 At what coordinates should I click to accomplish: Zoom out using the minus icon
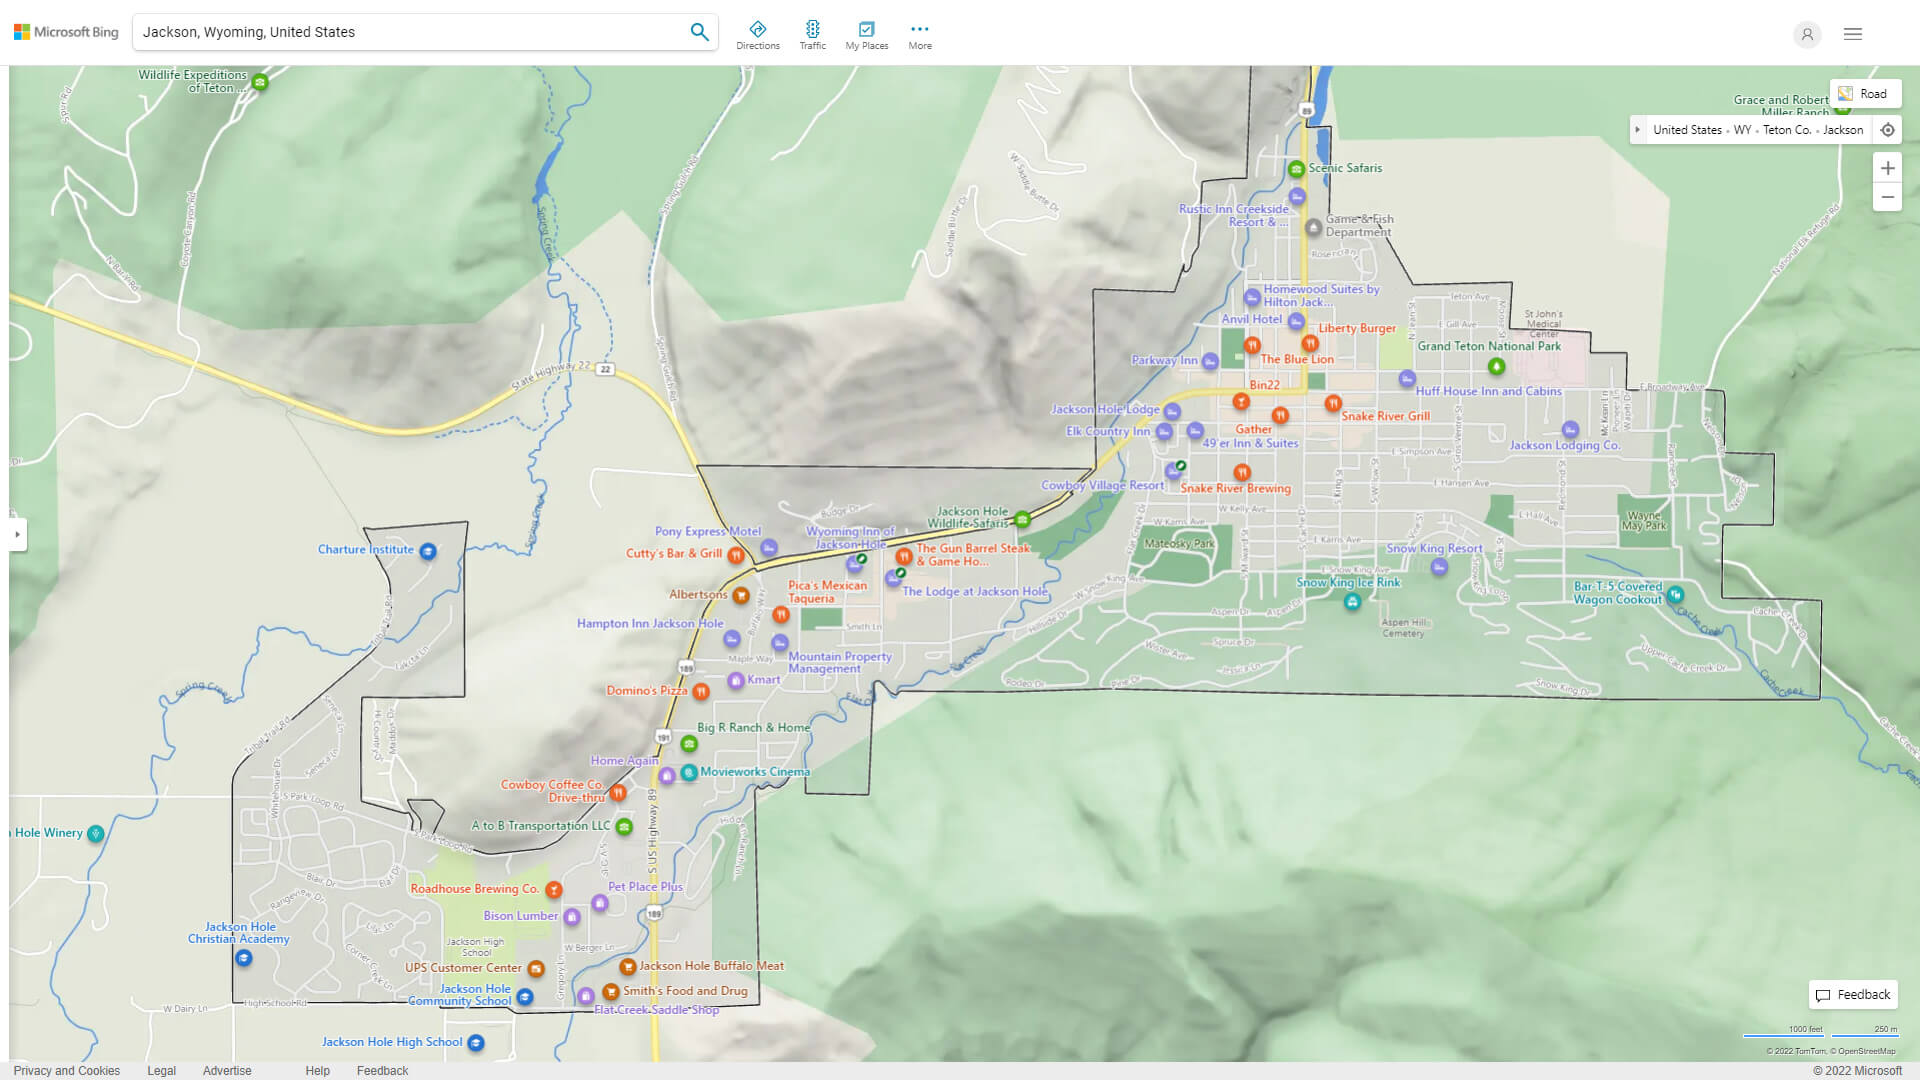[x=1888, y=197]
